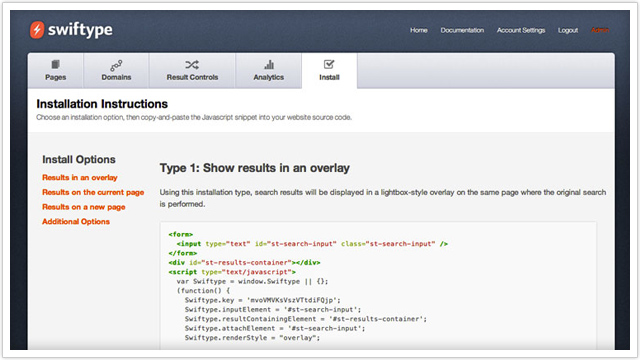This screenshot has width=640, height=360.
Task: Open Account Settings
Action: pyautogui.click(x=521, y=30)
